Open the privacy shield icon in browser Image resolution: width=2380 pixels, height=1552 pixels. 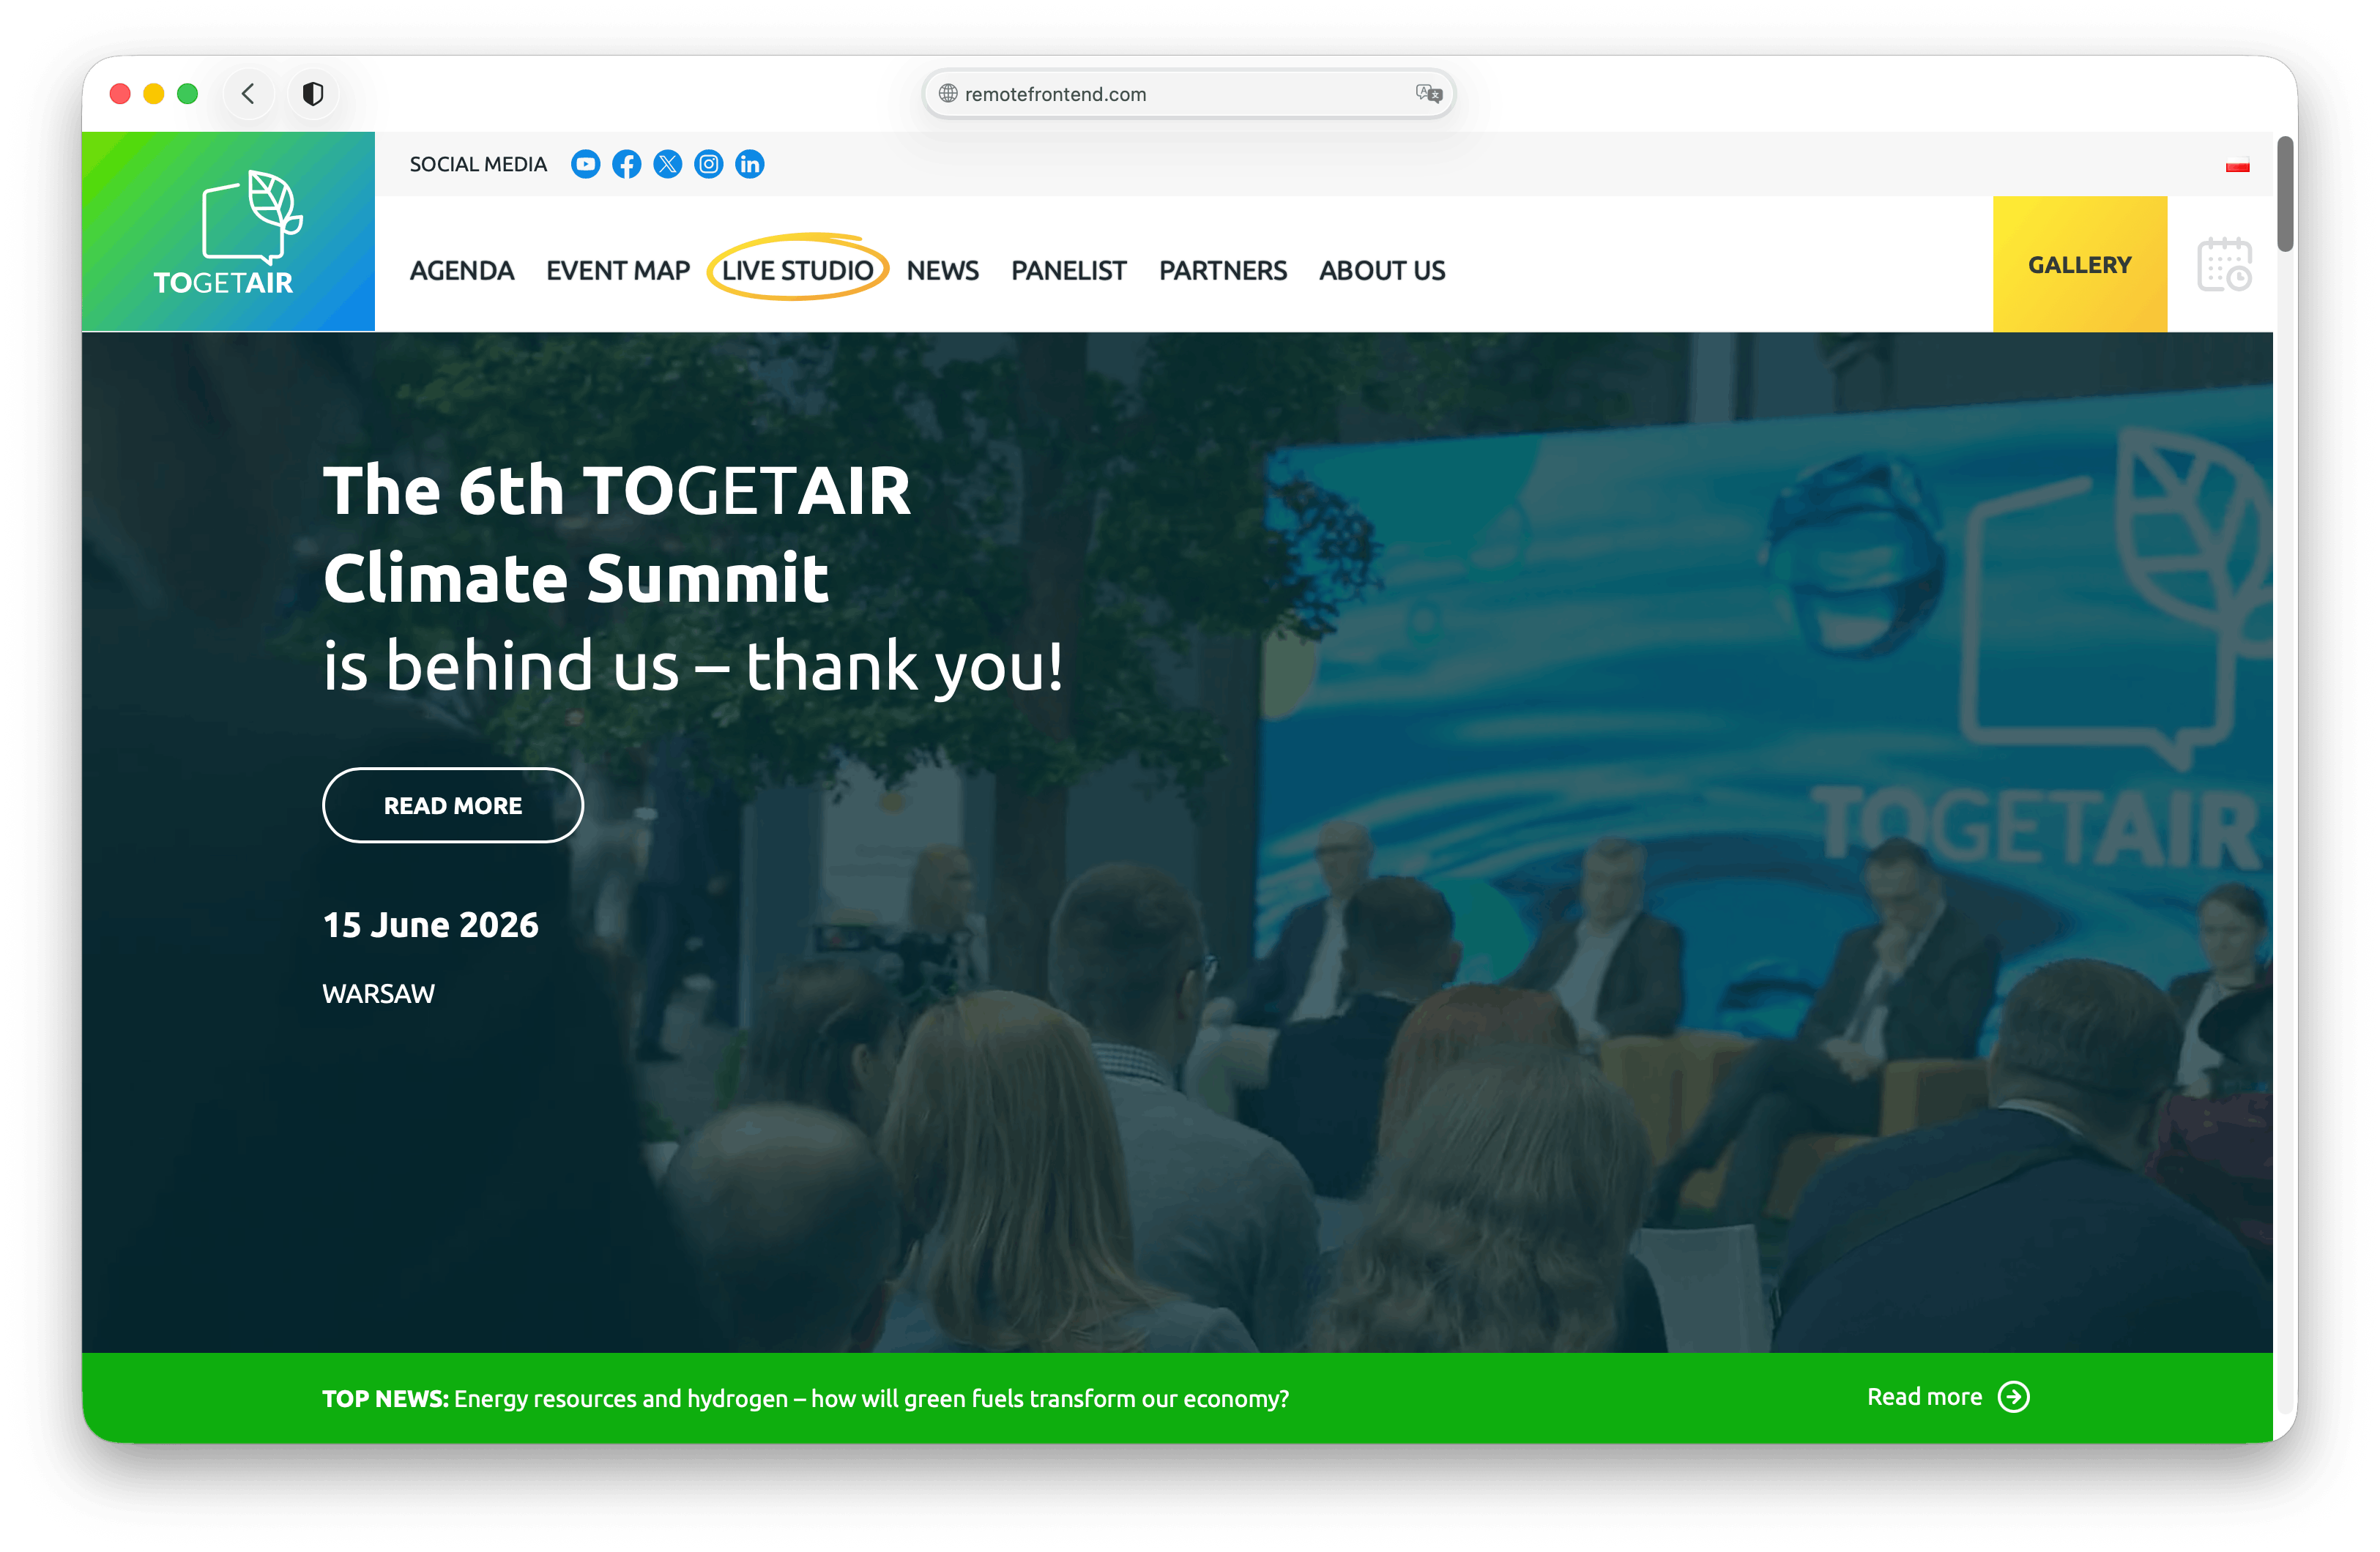click(x=312, y=94)
